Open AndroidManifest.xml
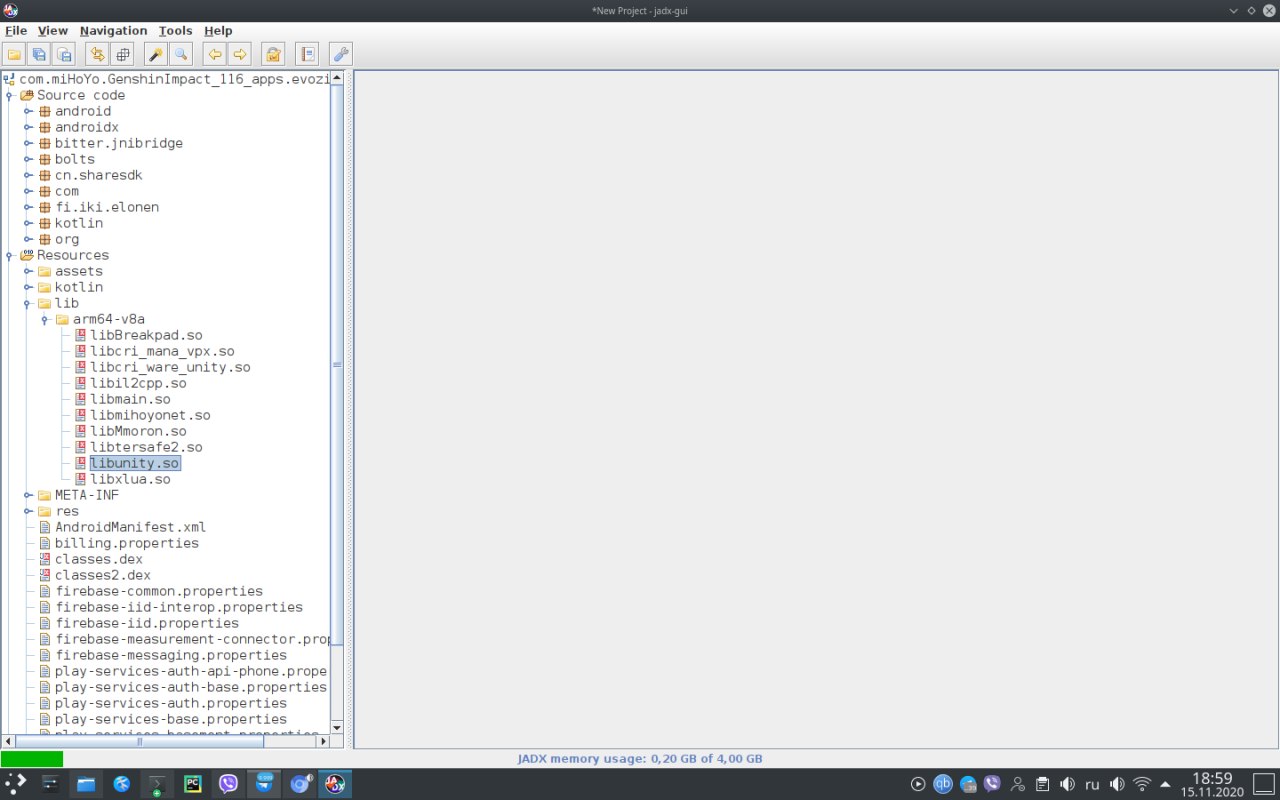 [131, 527]
